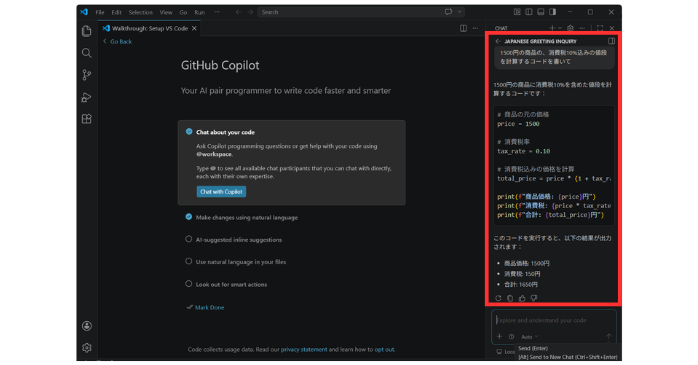The width and height of the screenshot is (698, 365).
Task: Open the privacy statement link
Action: point(304,349)
